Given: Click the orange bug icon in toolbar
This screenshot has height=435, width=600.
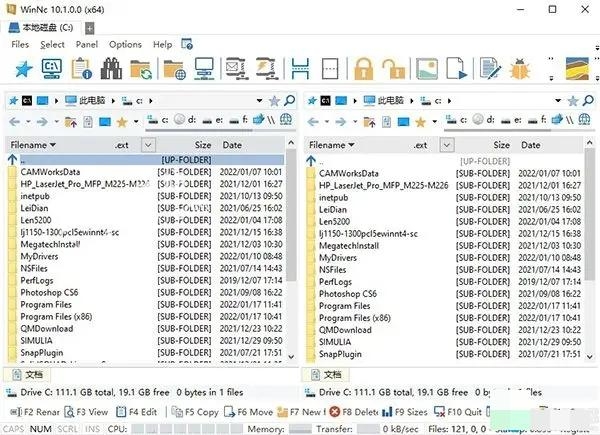Looking at the screenshot, I should [519, 69].
